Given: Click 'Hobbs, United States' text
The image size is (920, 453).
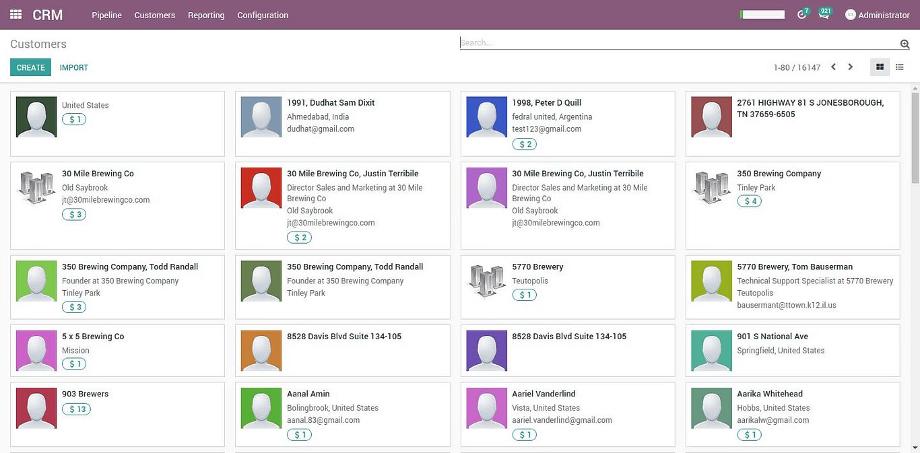Looking at the screenshot, I should (x=773, y=408).
